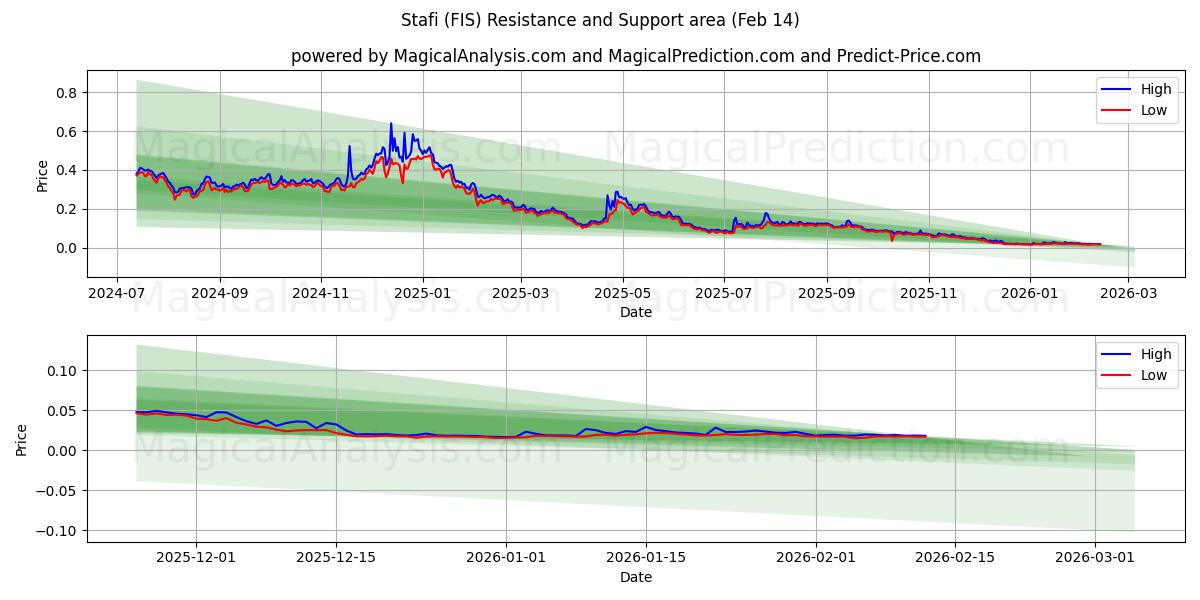Click the '2025-05' x-axis tick label

coord(623,293)
